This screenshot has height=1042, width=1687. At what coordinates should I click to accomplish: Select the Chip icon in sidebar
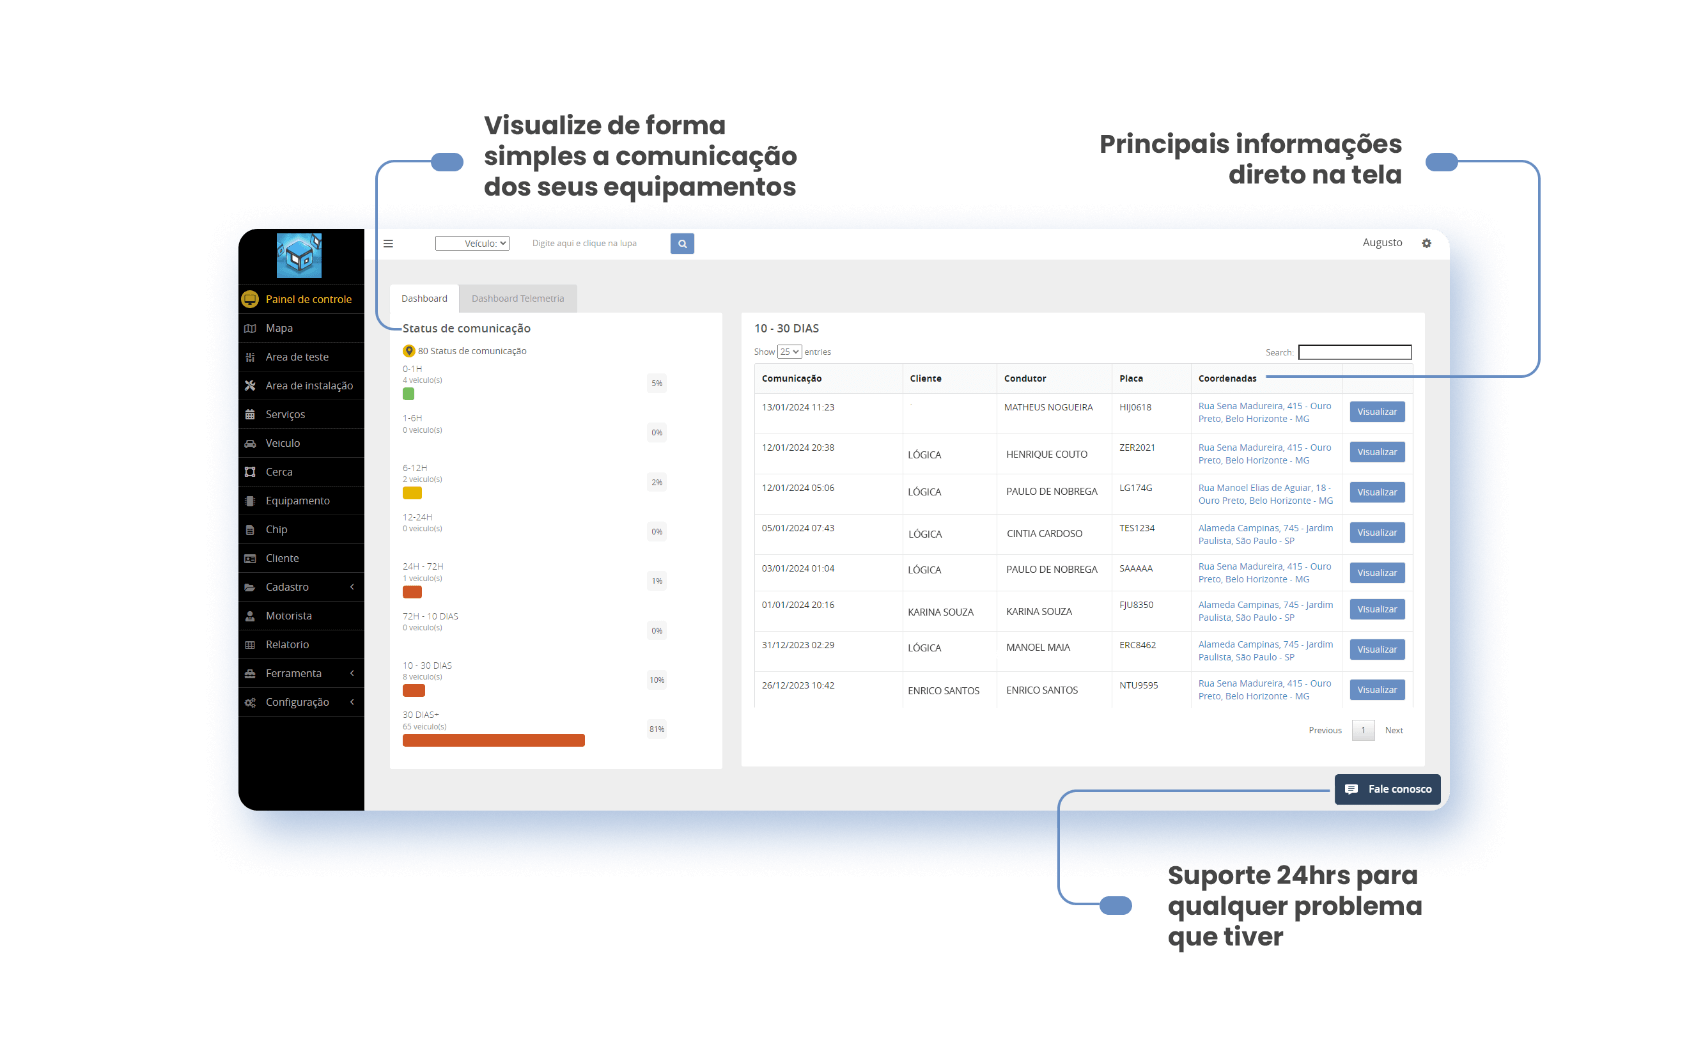[x=250, y=530]
